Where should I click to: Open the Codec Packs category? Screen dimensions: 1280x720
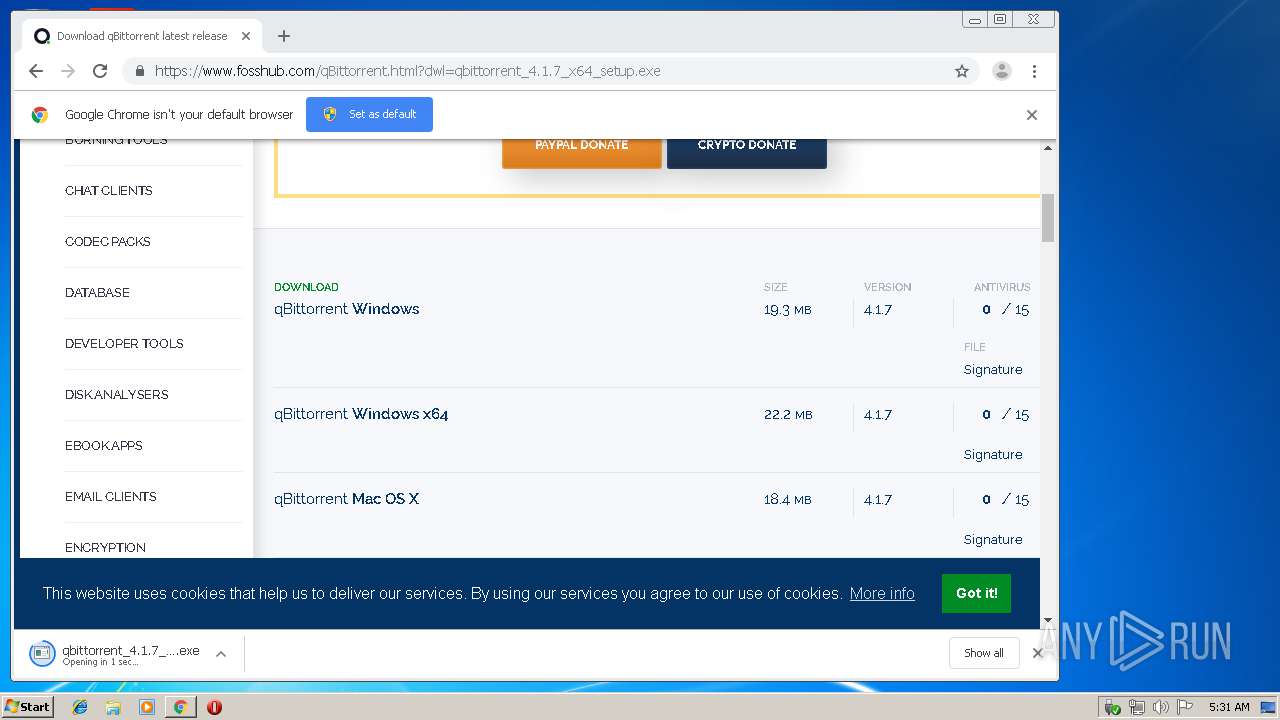point(108,241)
